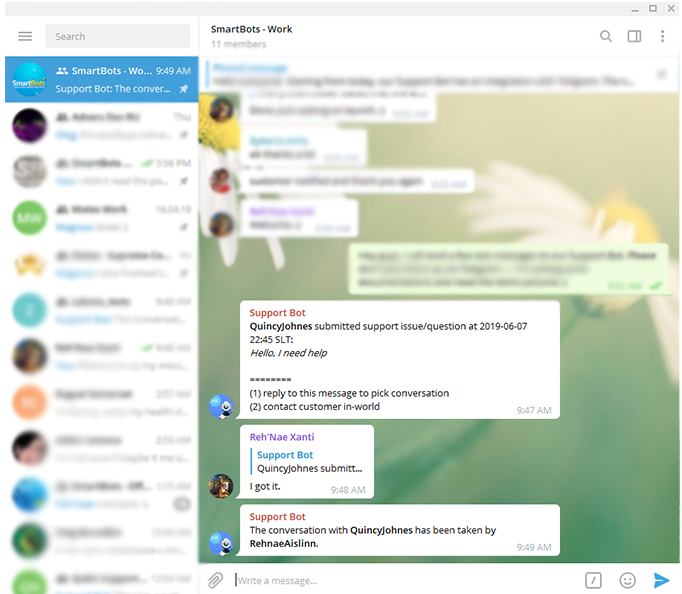
Task: Open the quoted Support Bot reply preview
Action: click(x=309, y=461)
